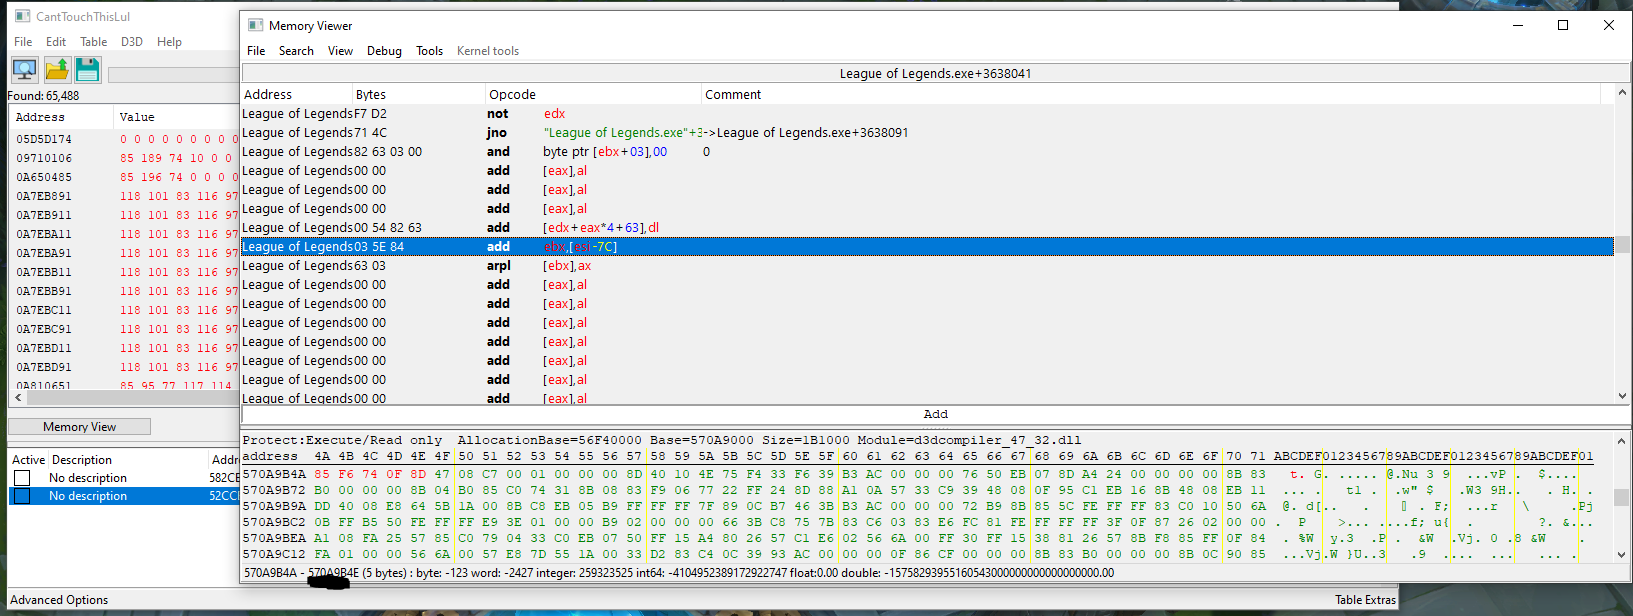This screenshot has width=1633, height=616.
Task: Click the hex view byte-value status bar
Action: 679,573
